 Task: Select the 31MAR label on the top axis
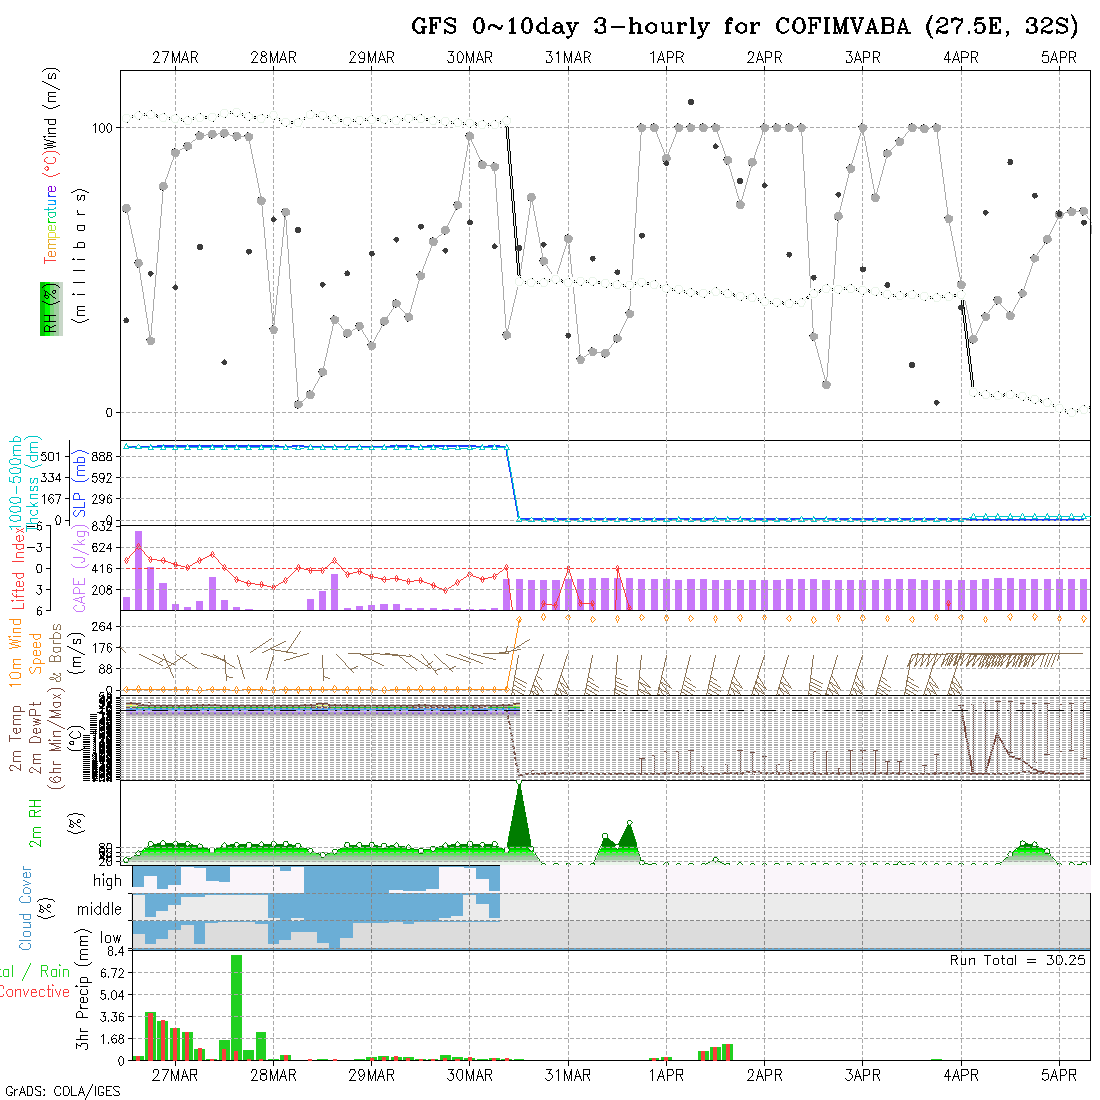point(568,58)
